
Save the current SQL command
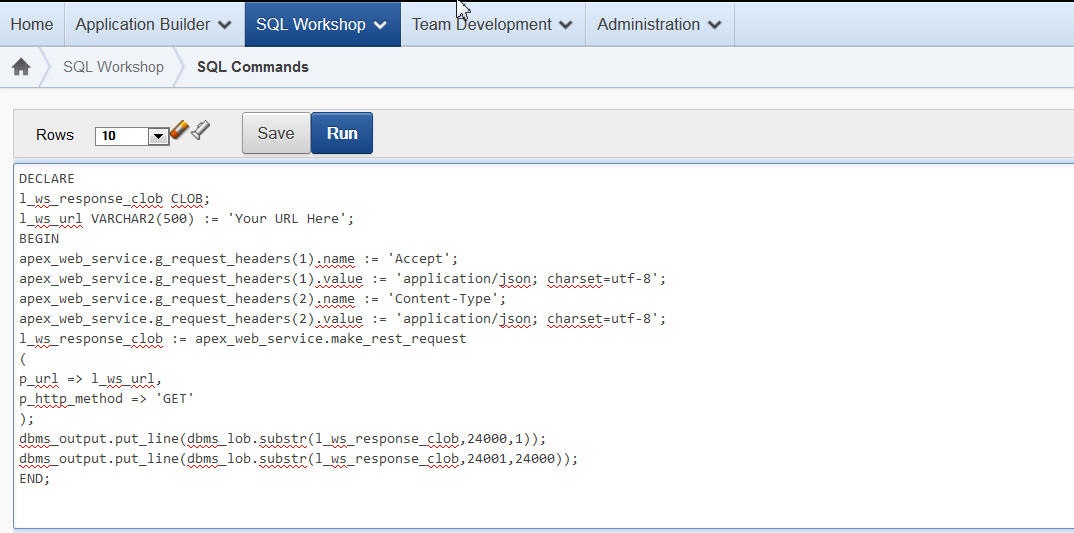click(x=276, y=133)
